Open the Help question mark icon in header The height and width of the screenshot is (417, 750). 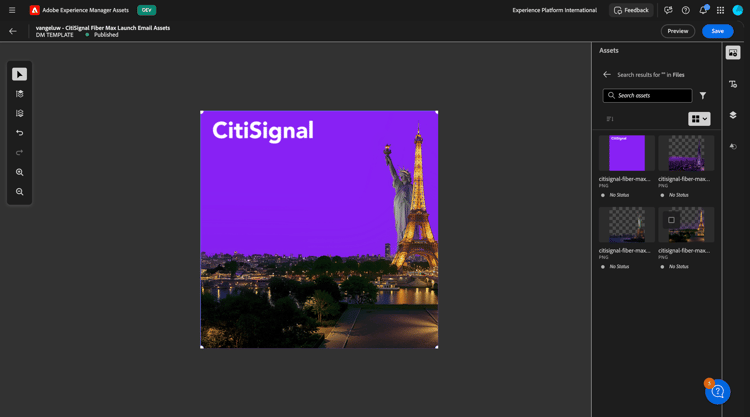(x=685, y=10)
